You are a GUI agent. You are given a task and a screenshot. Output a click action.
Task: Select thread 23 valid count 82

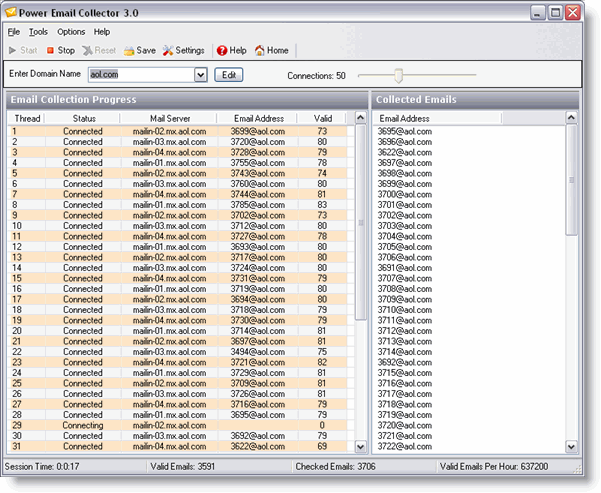322,362
